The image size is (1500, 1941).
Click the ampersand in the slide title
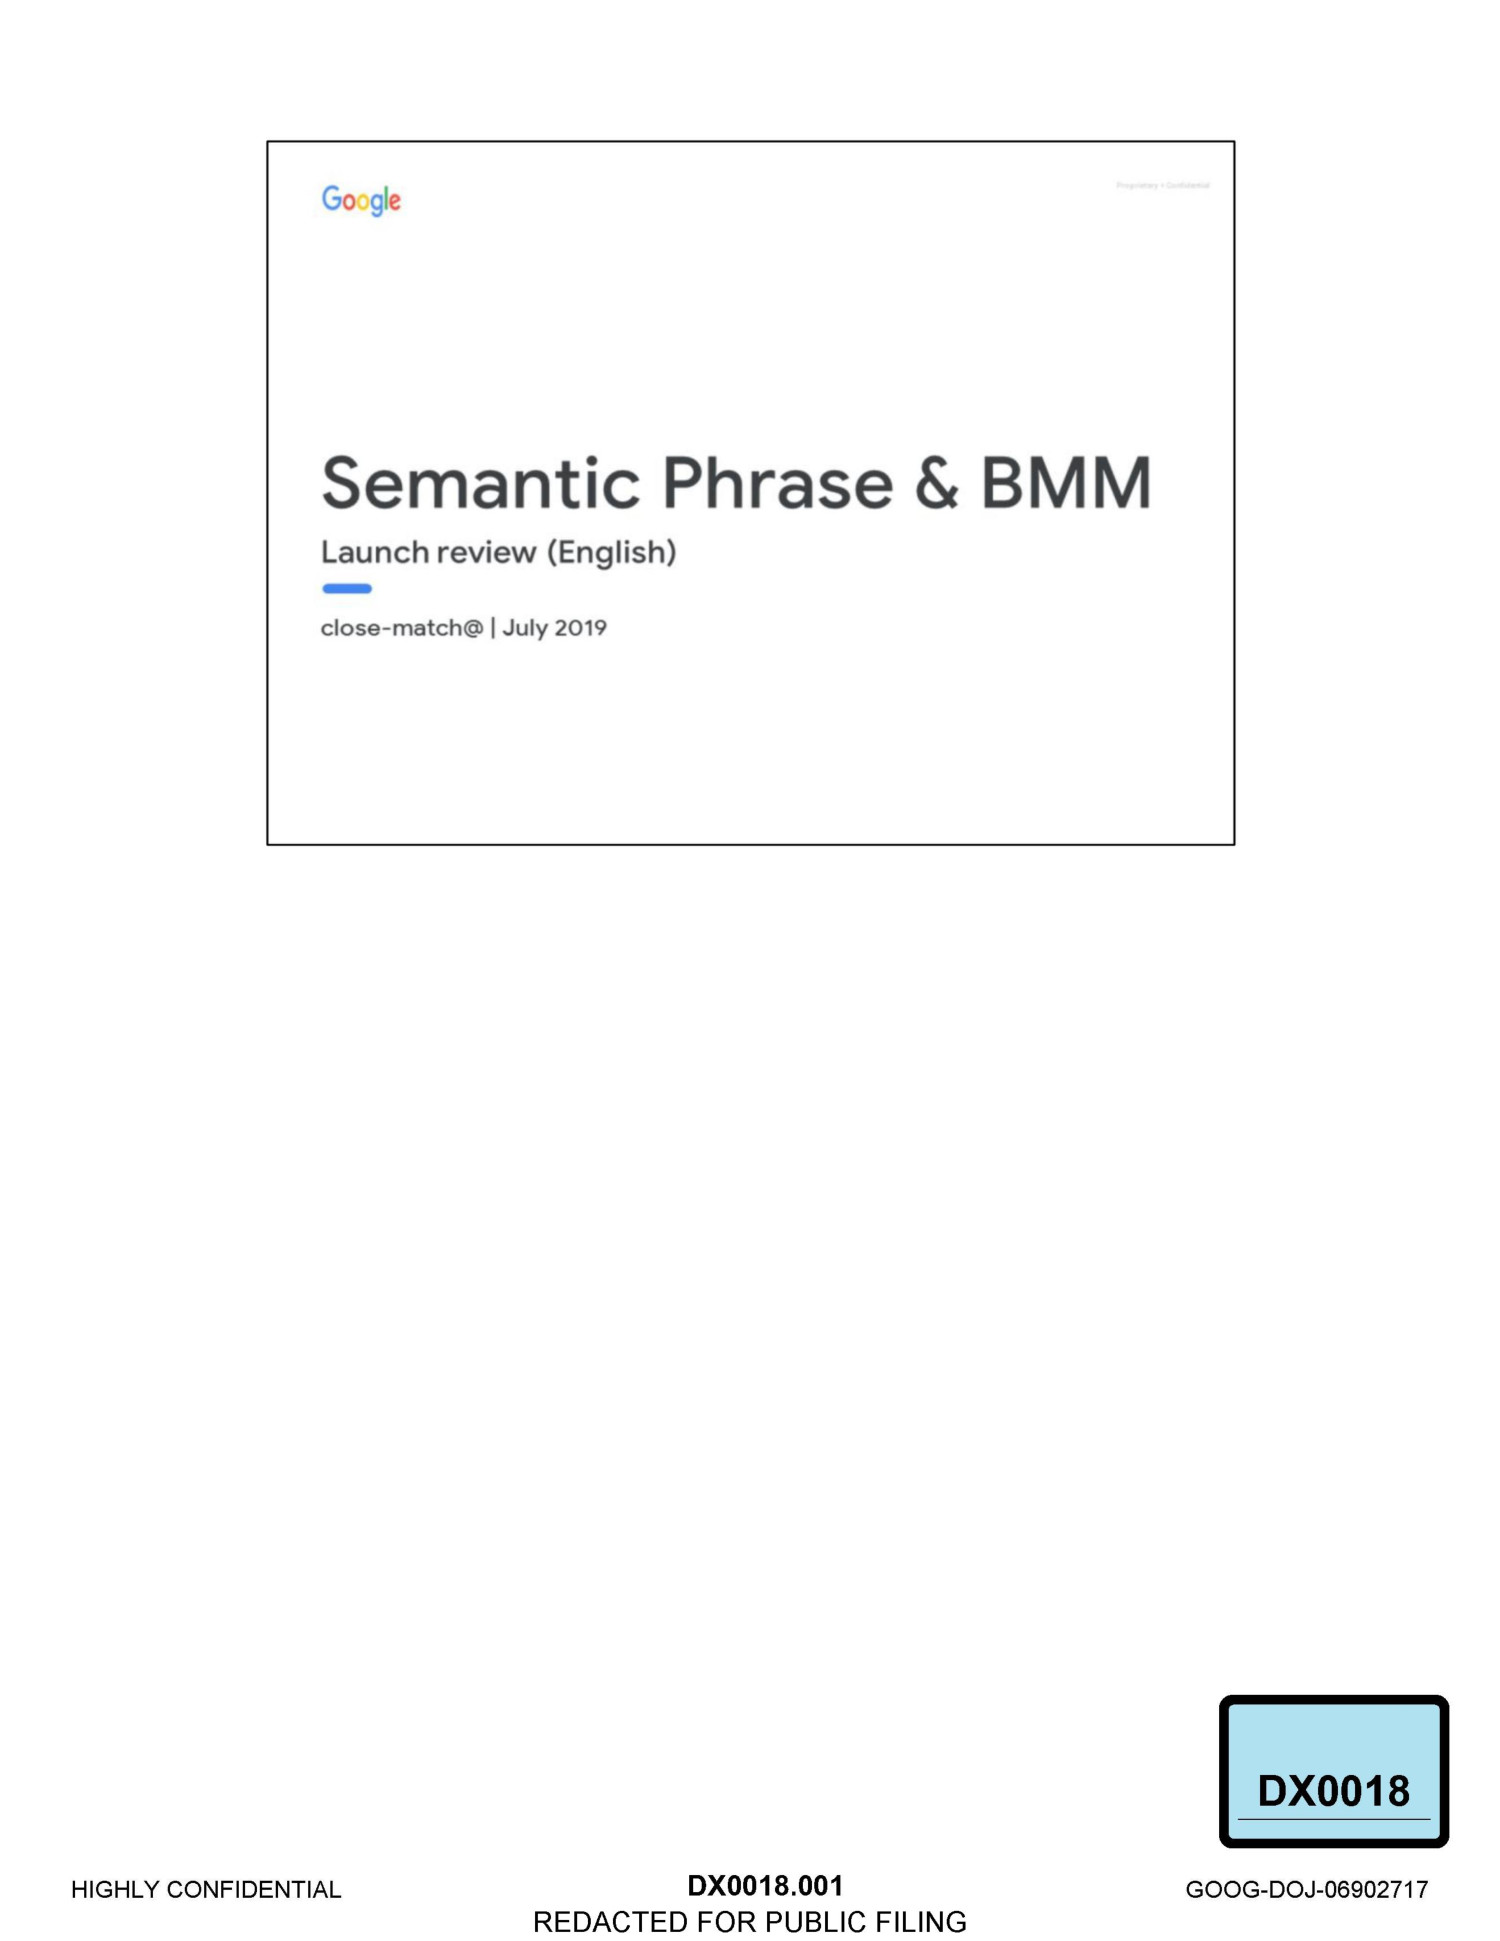(936, 484)
